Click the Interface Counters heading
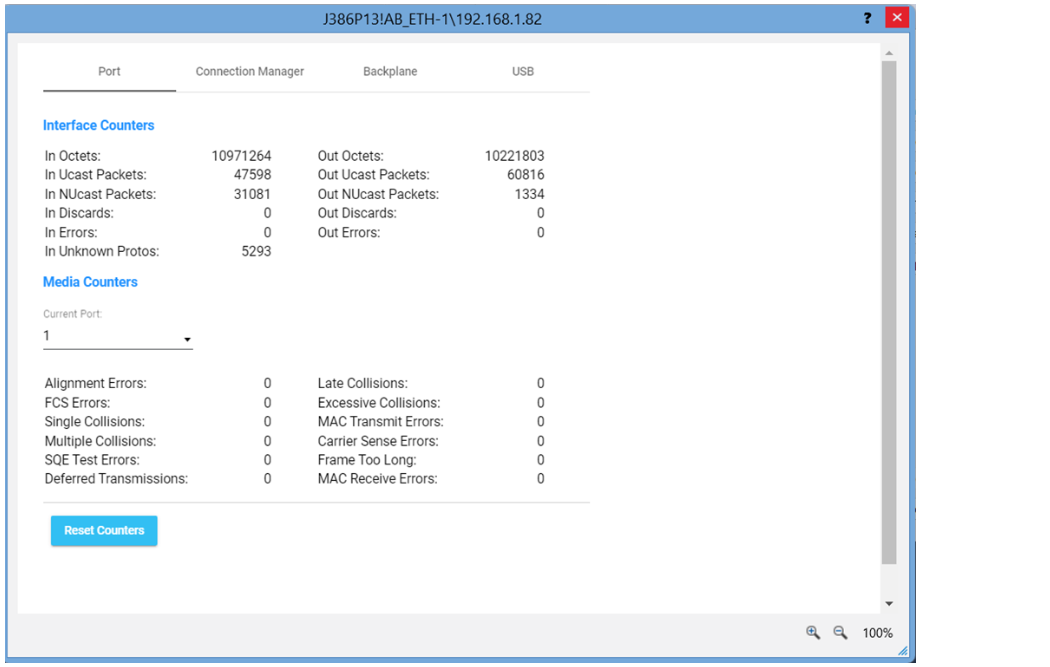The width and height of the screenshot is (1050, 667). [98, 125]
